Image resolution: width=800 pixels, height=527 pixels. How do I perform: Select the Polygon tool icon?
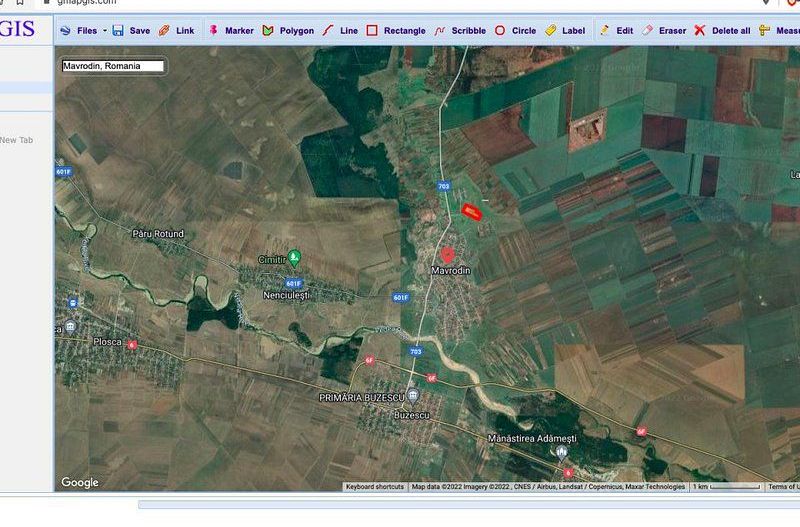click(x=268, y=31)
